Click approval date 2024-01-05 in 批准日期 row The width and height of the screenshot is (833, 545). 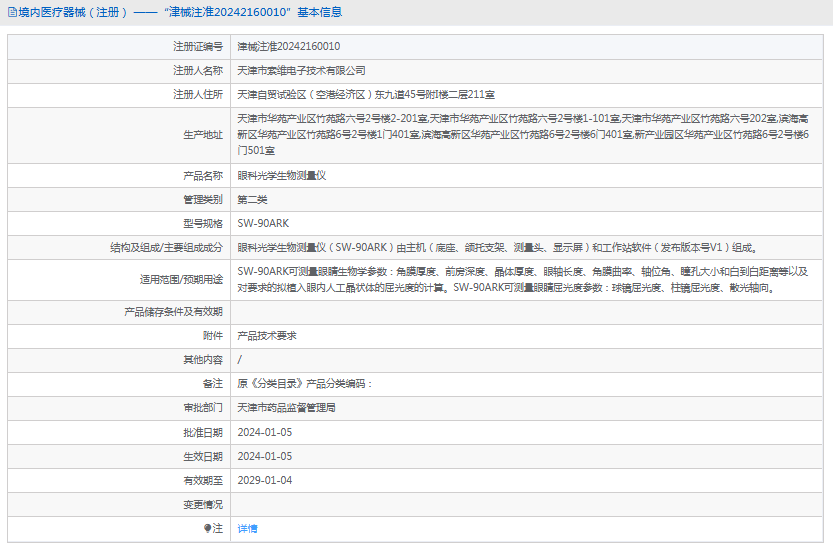coord(265,432)
